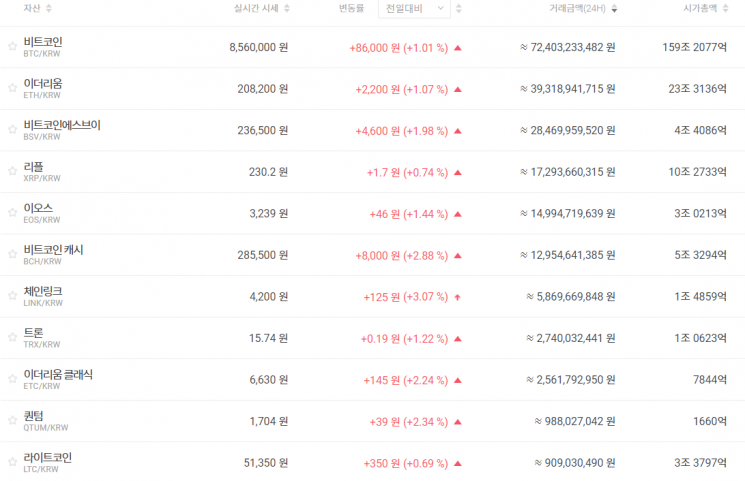Open the 이오스 asset name

click(x=38, y=208)
